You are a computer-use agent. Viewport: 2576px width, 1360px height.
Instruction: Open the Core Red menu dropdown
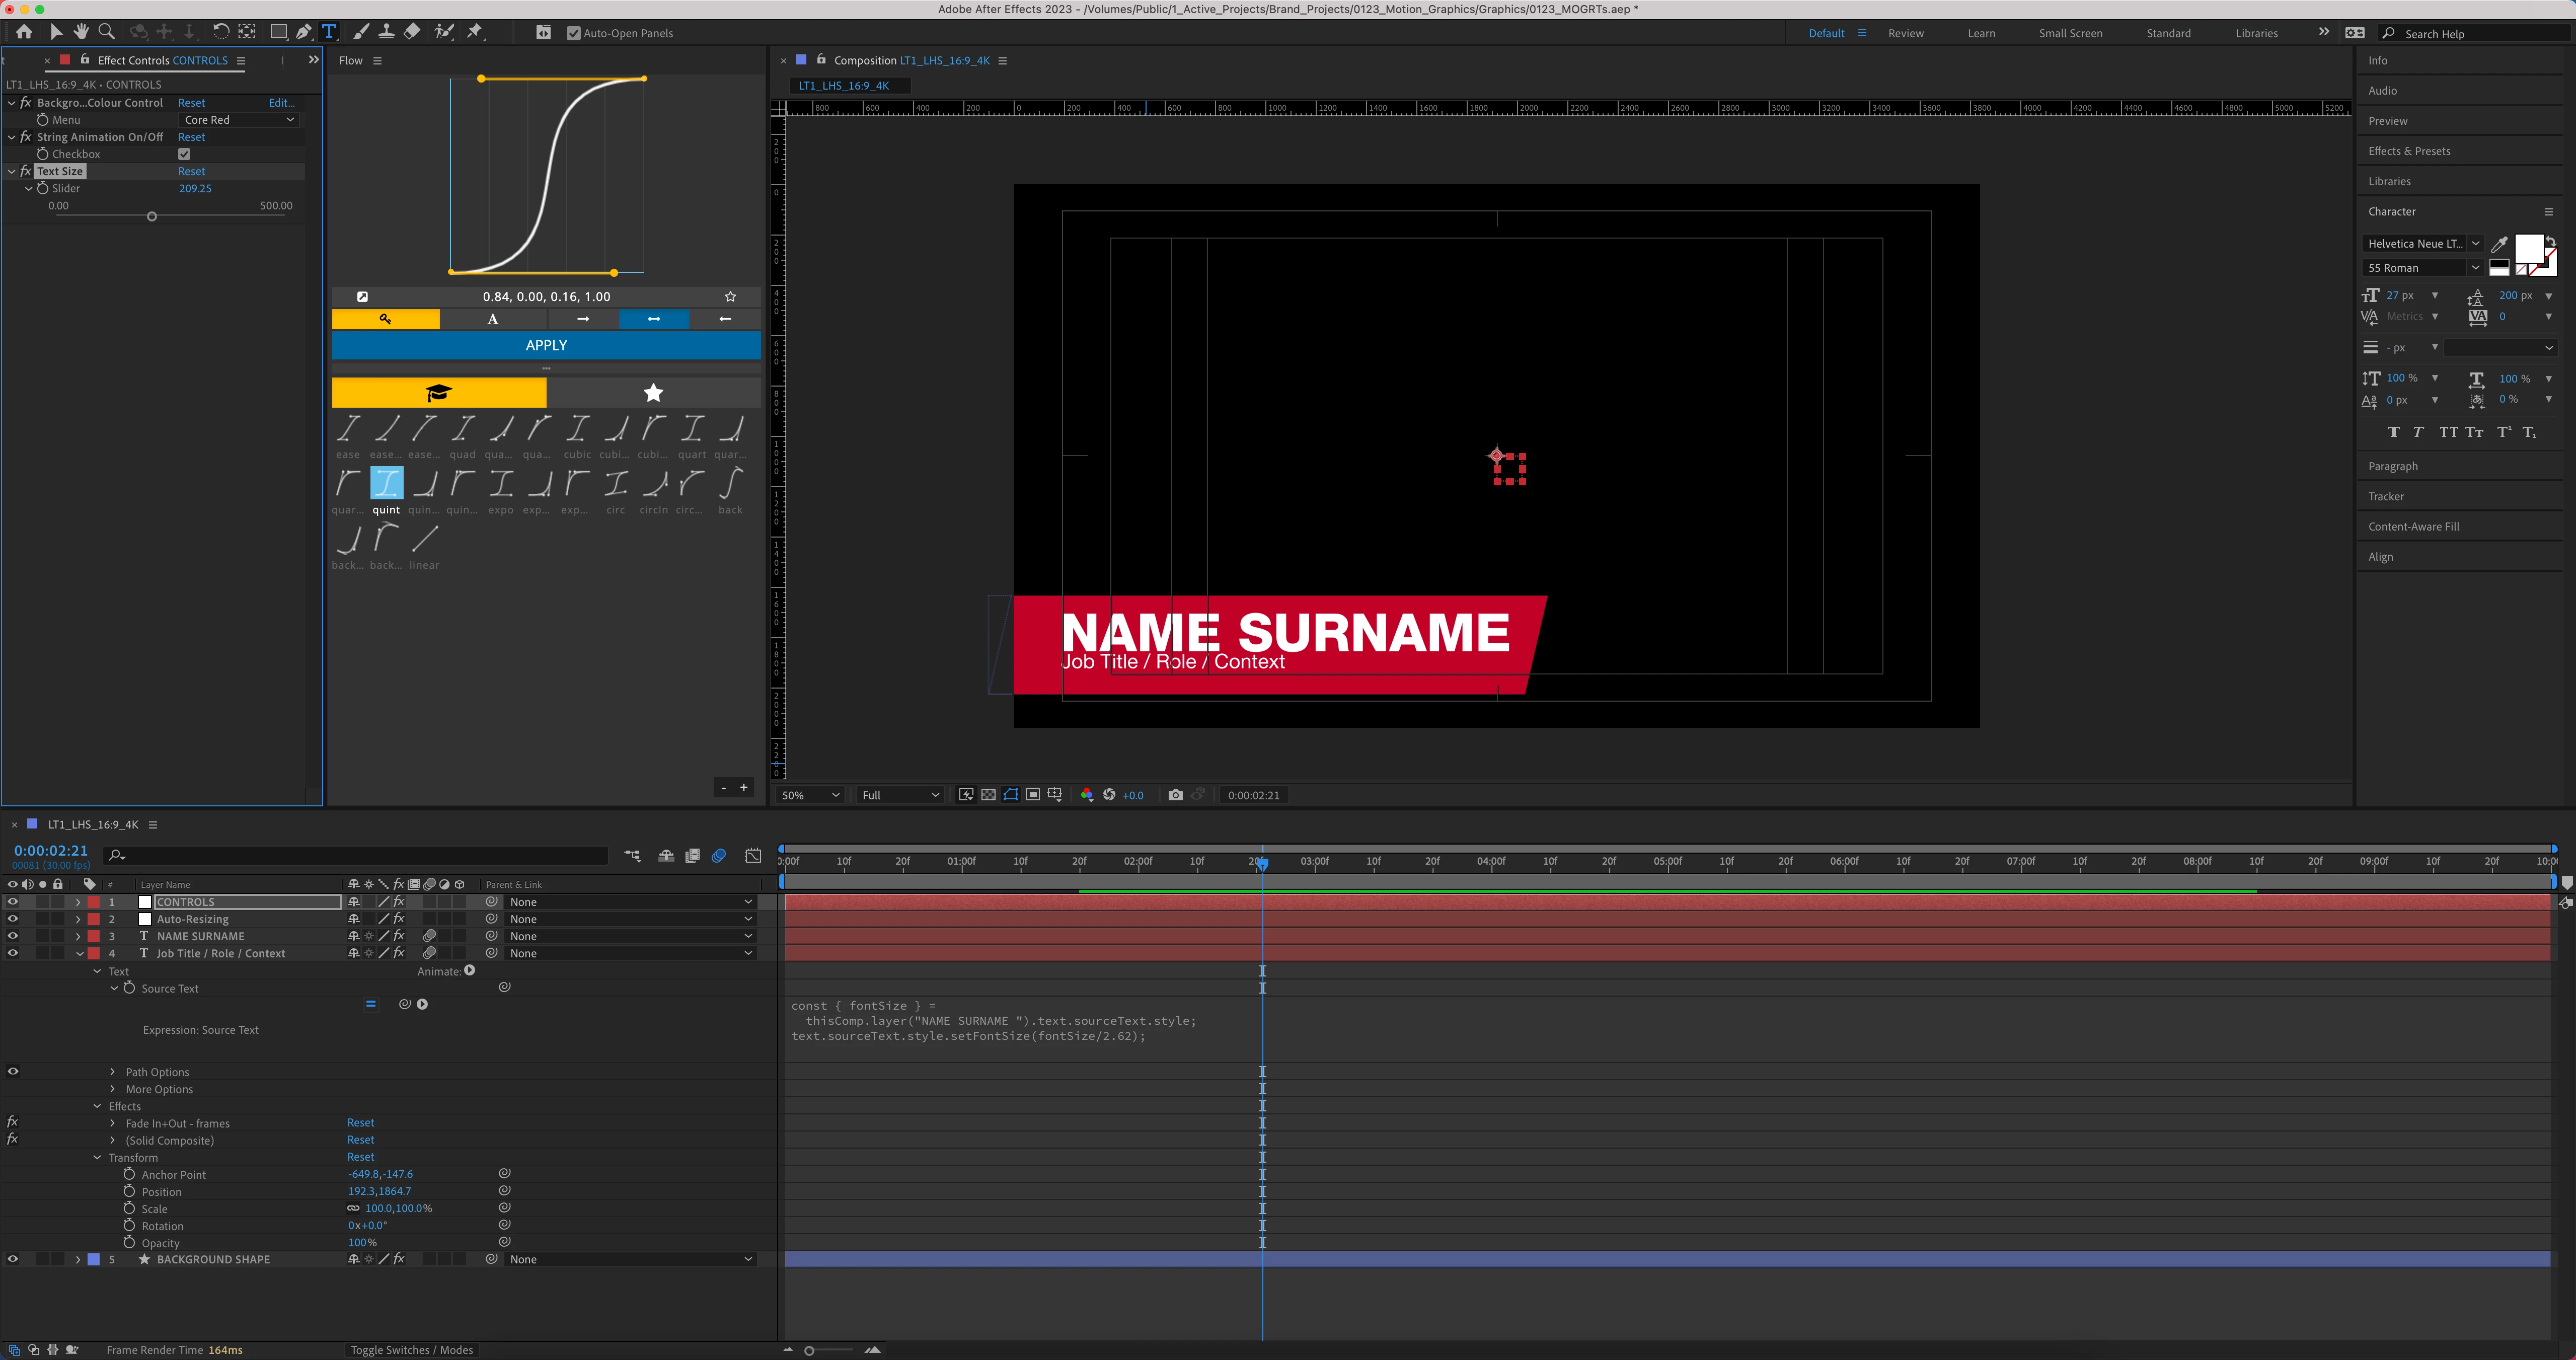[x=239, y=120]
